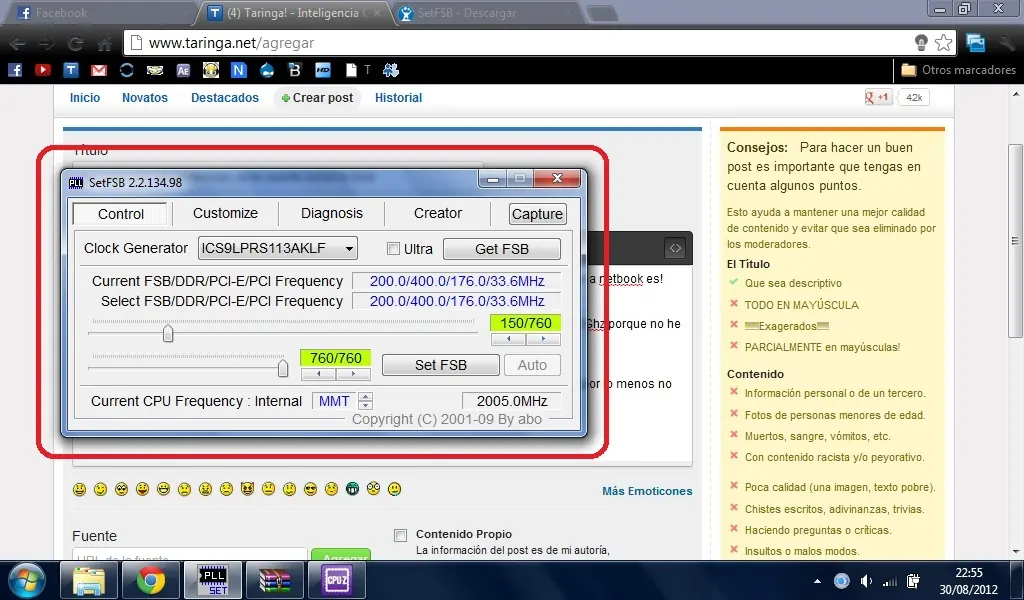Viewport: 1024px width, 600px height.
Task: Insert the sunglasses cool emoticon
Action: [x=310, y=489]
